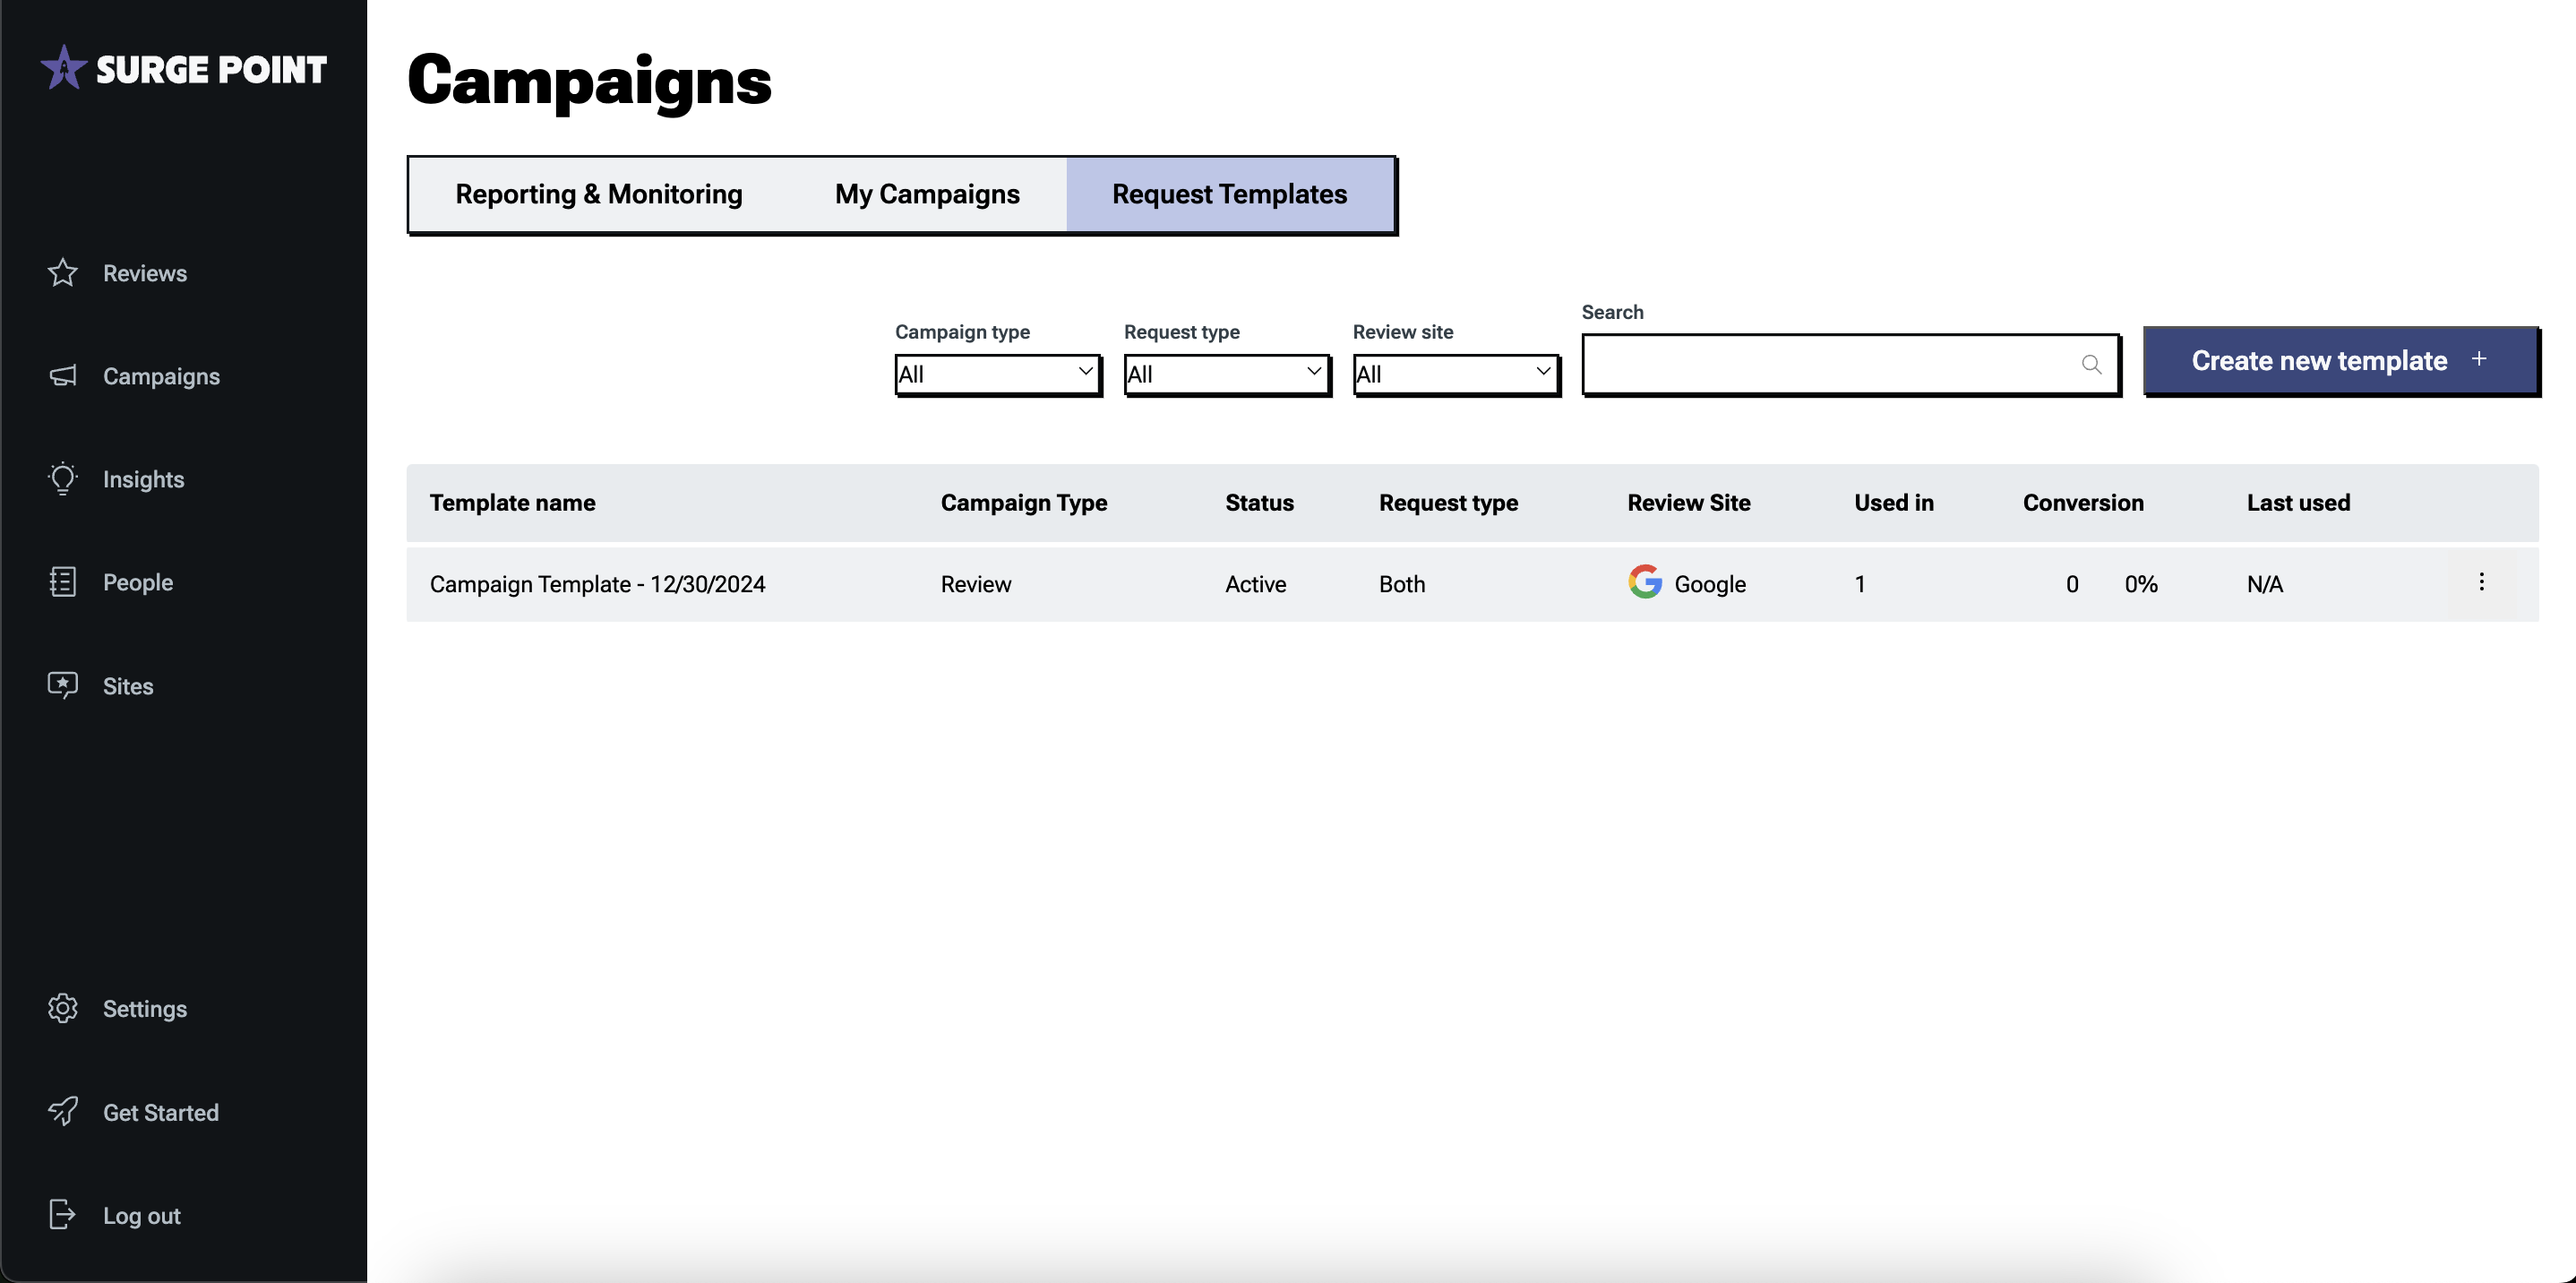Open Campaign Template - 12/30/2024 row

[597, 584]
